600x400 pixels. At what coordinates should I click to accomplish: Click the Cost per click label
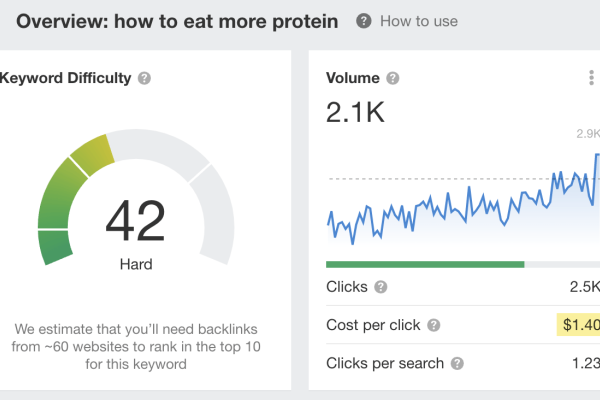click(372, 326)
